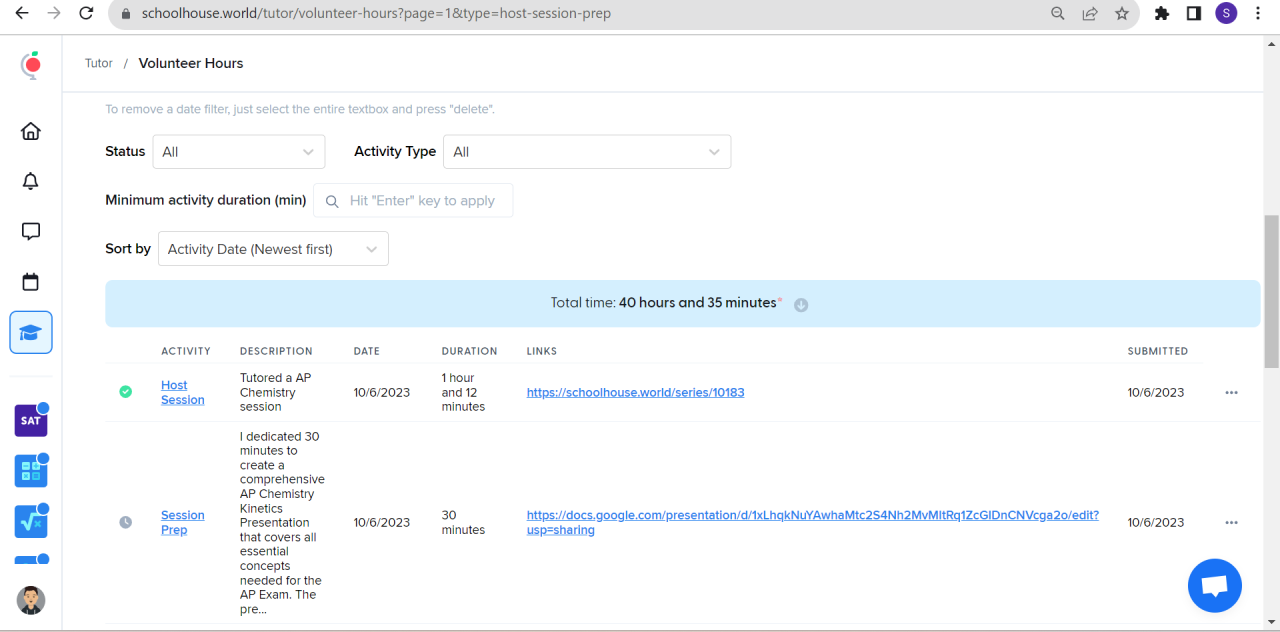Click the Minimum activity duration field

tap(412, 200)
